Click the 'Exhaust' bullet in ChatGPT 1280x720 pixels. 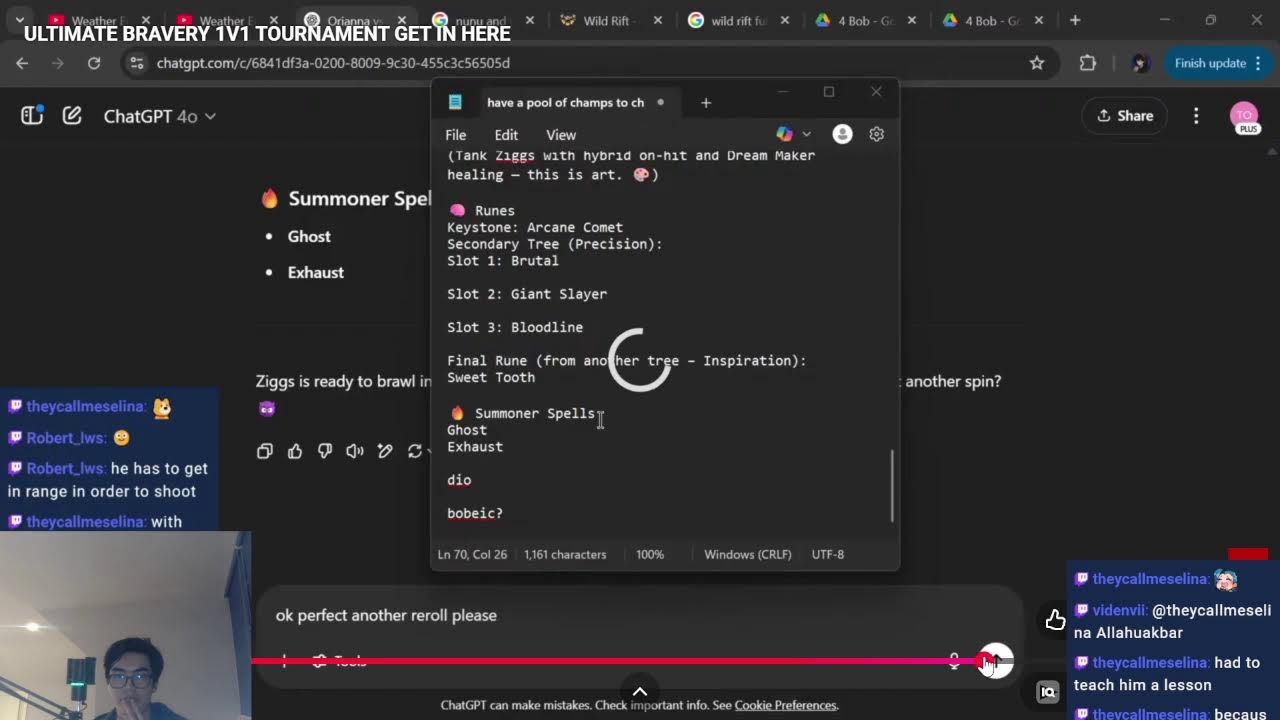coord(316,272)
